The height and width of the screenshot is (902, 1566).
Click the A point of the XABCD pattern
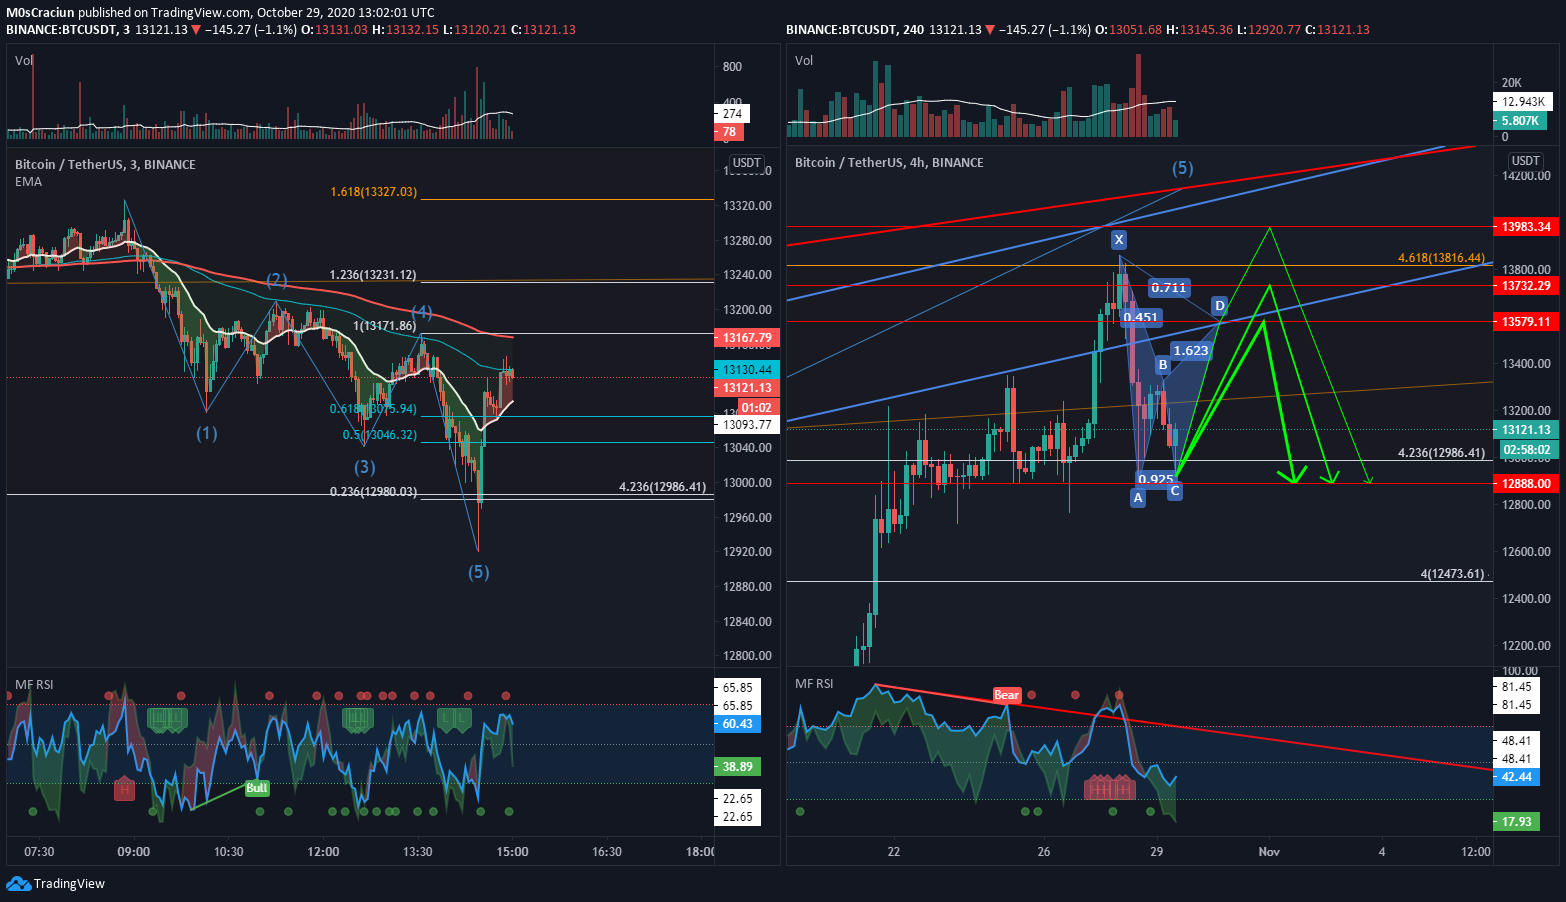pyautogui.click(x=1138, y=497)
